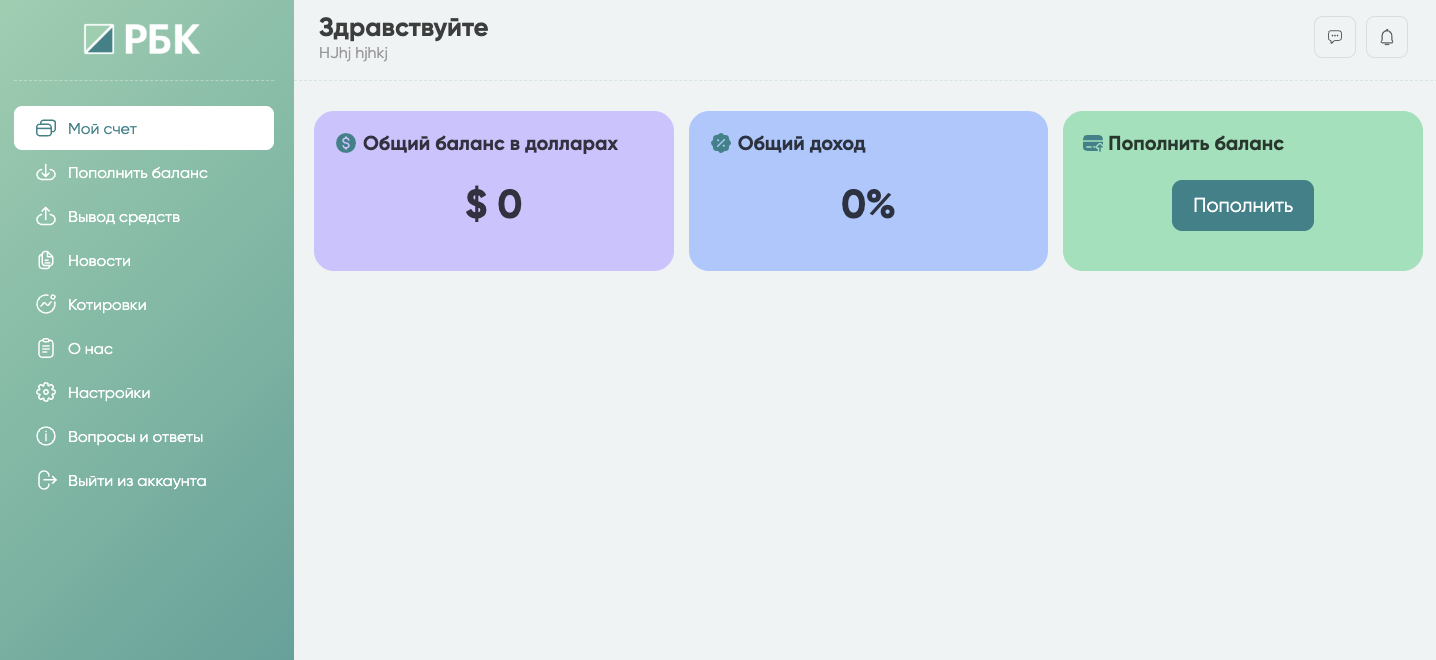Click the RBK logo

[x=142, y=39]
